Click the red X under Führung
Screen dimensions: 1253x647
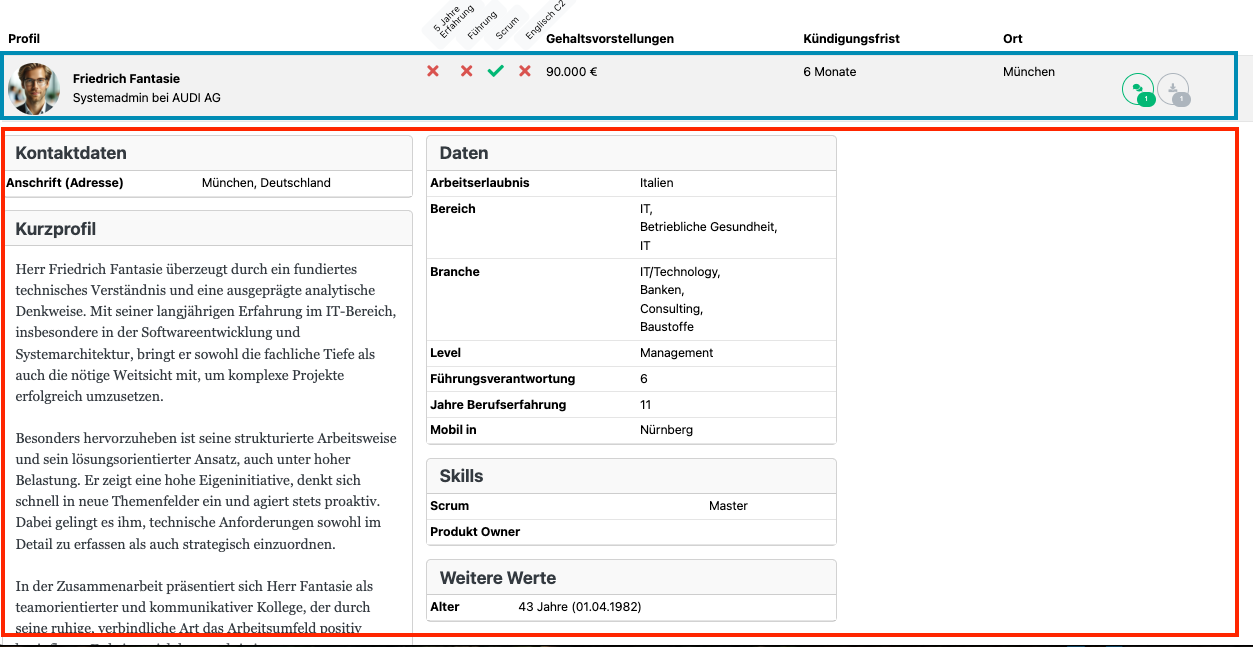466,72
